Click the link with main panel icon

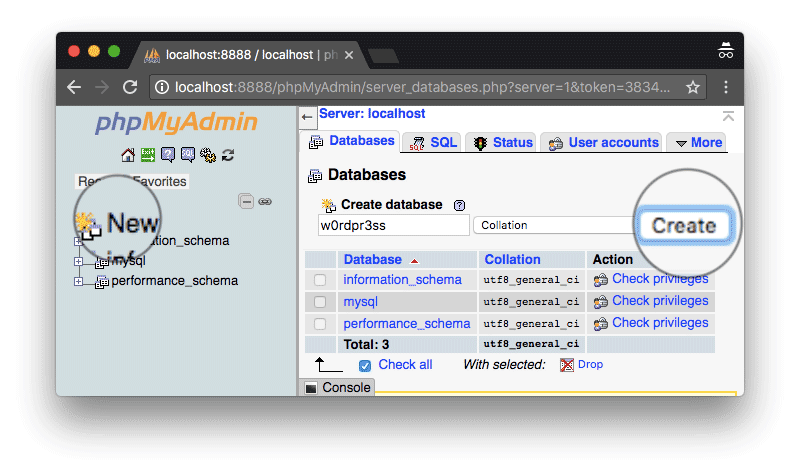265,202
